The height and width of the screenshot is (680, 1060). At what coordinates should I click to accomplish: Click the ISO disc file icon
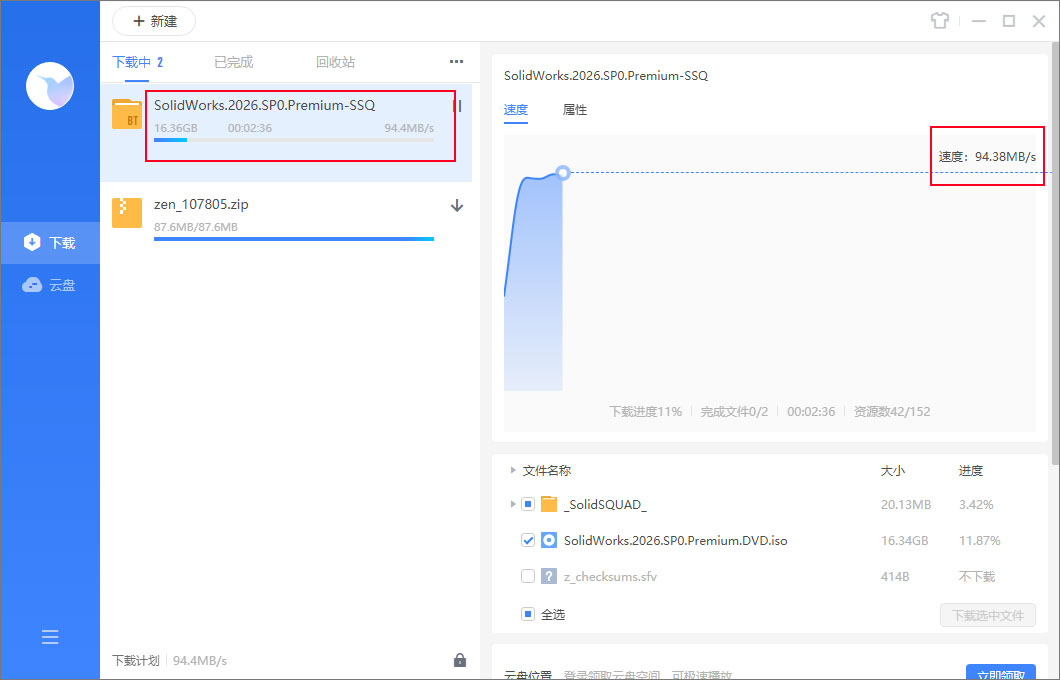549,540
